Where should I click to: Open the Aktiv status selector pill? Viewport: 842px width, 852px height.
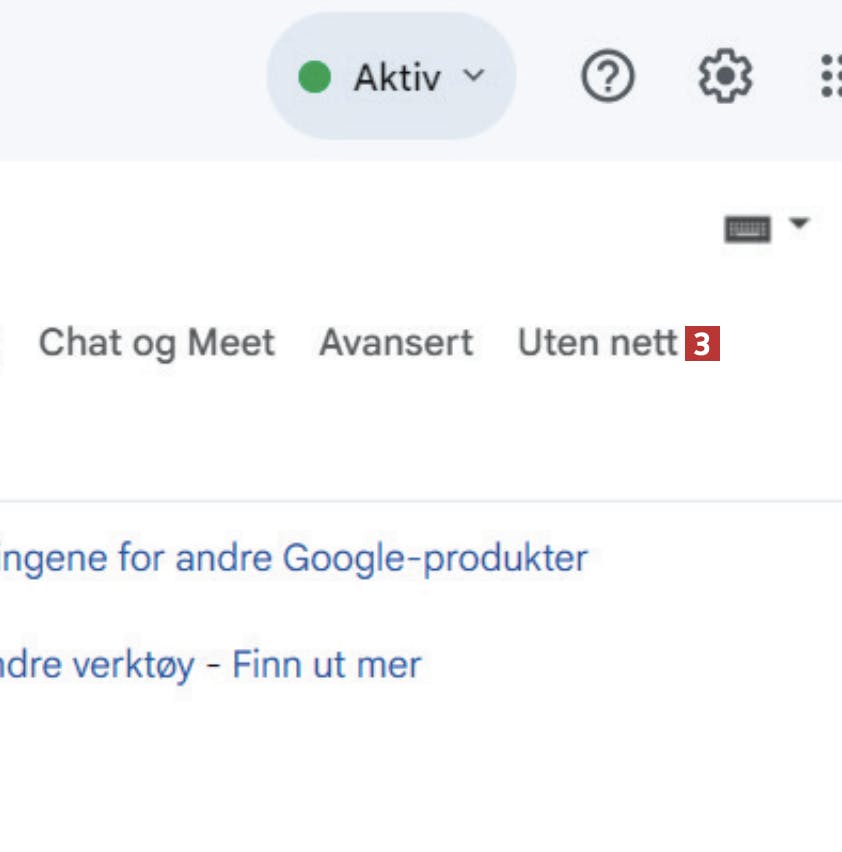click(x=391, y=77)
